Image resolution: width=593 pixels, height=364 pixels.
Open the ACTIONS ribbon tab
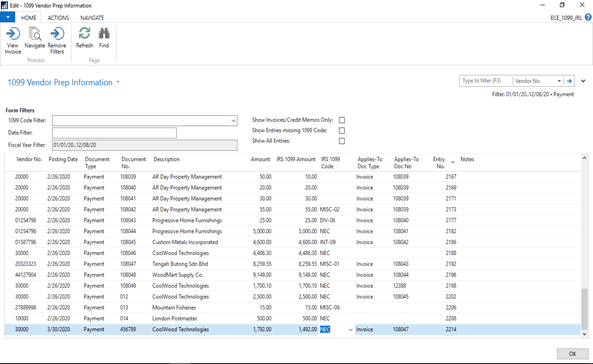click(58, 18)
